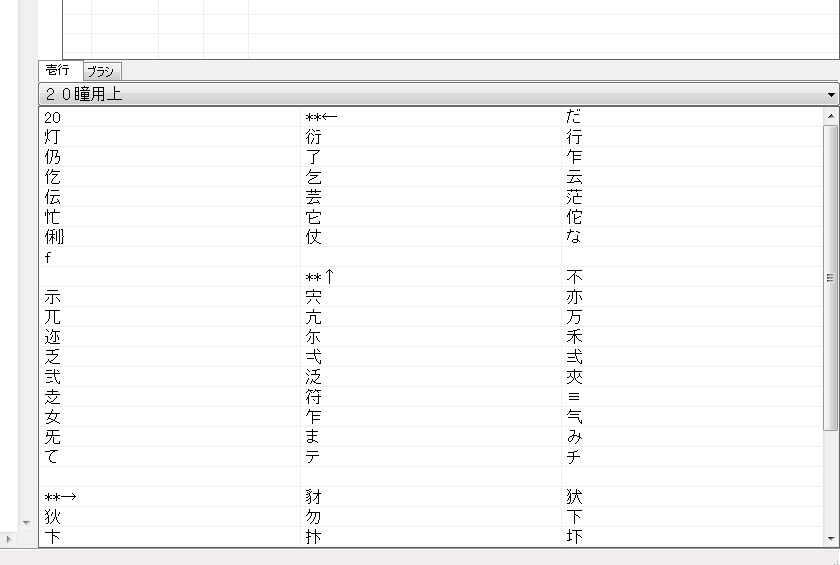Click the left pane scroll down arrow
This screenshot has width=840, height=565.
click(26, 523)
